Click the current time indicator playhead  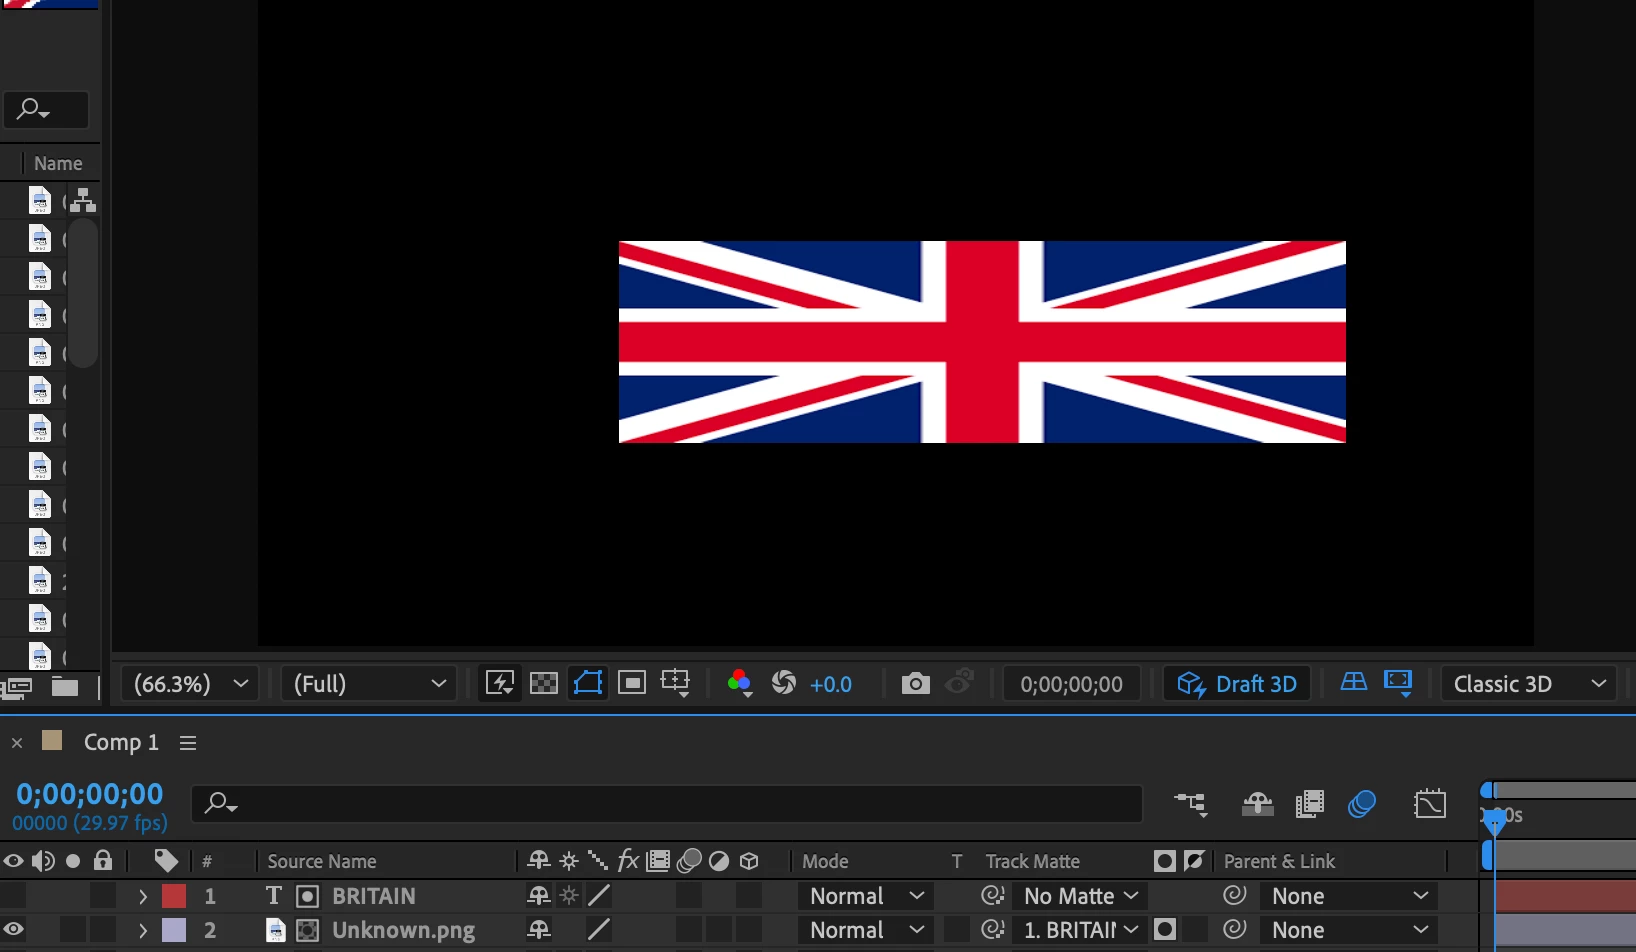(x=1495, y=822)
